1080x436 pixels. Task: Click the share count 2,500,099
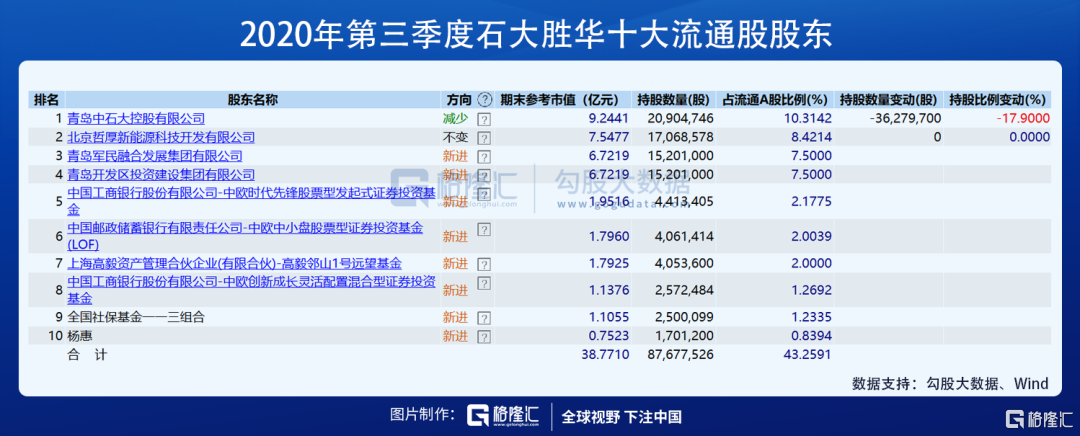click(684, 318)
